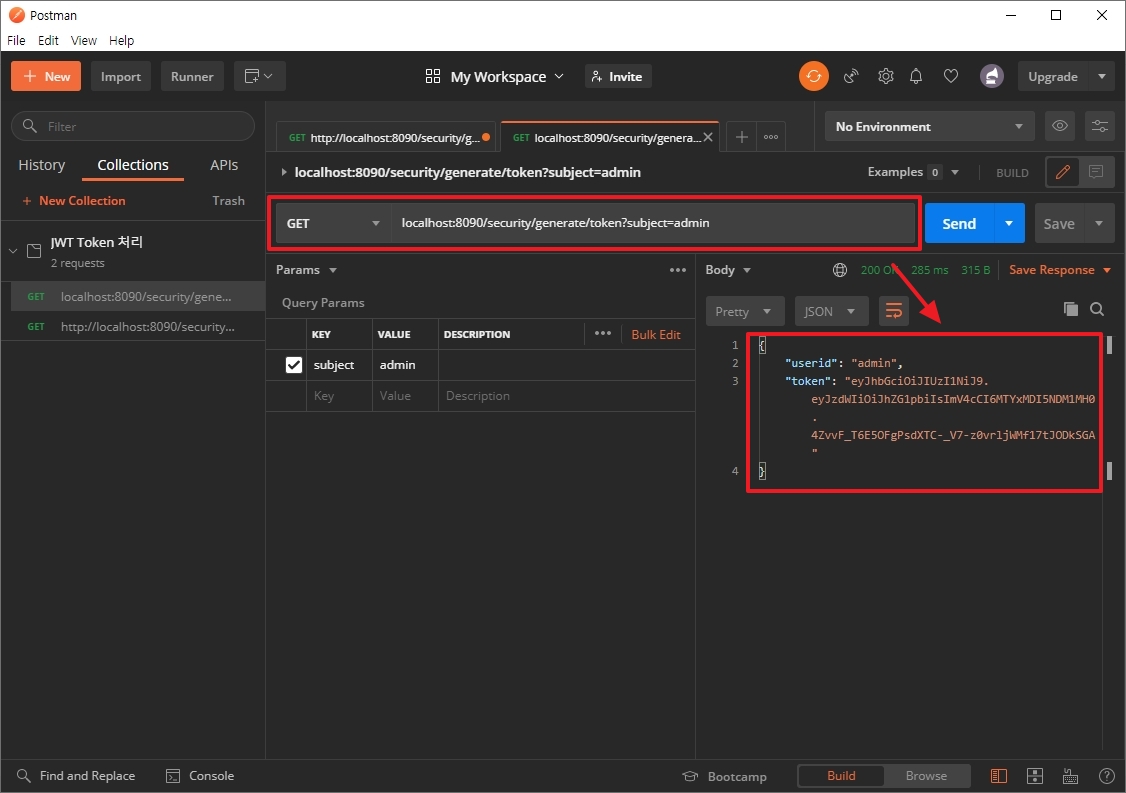Open the Save Response dropdown

[x=1060, y=270]
